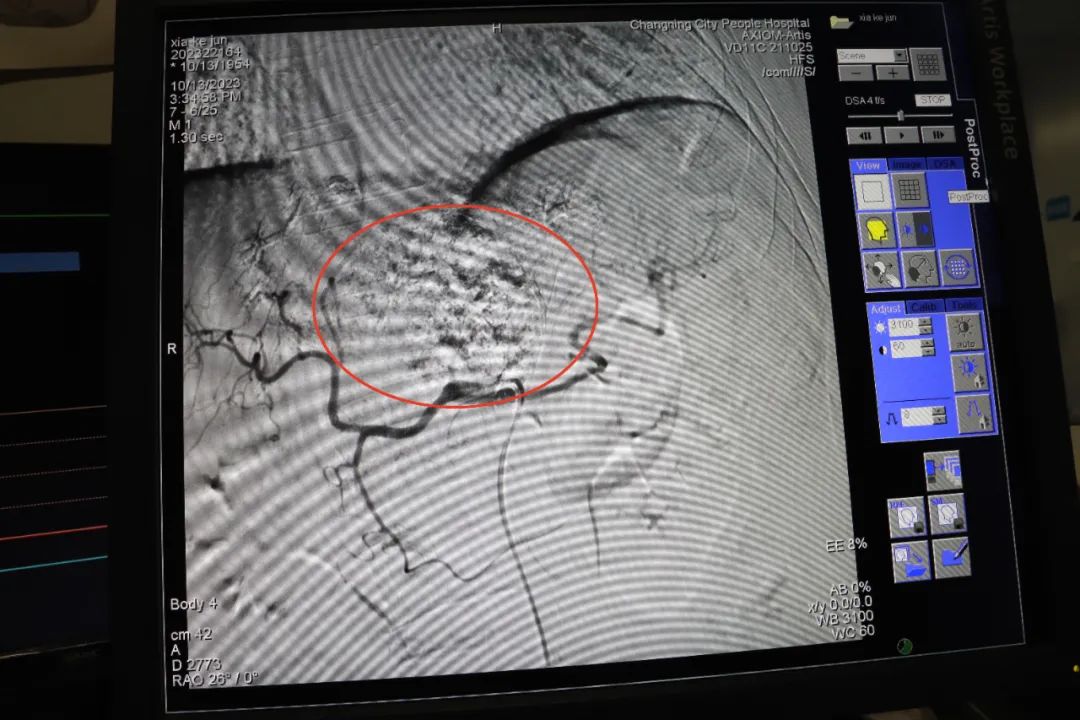
Task: Decrease the contrast value stepper
Action: (928, 353)
